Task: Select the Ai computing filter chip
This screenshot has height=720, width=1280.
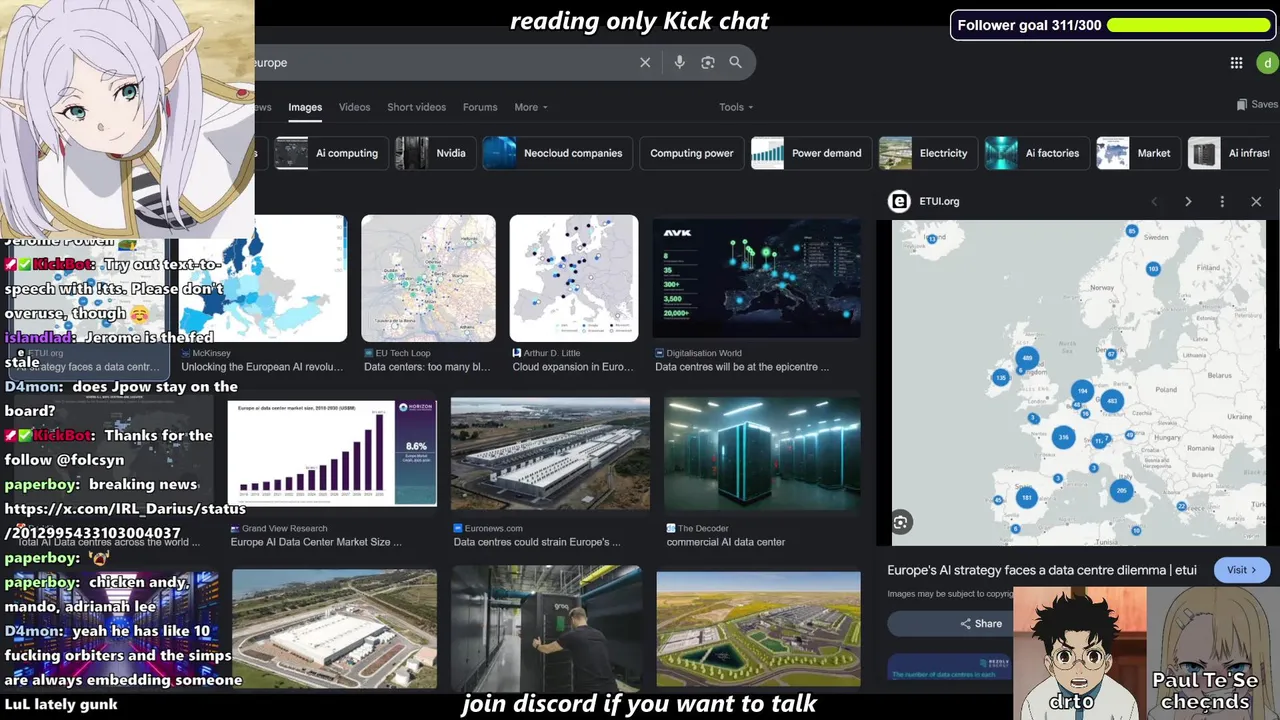Action: tap(329, 153)
